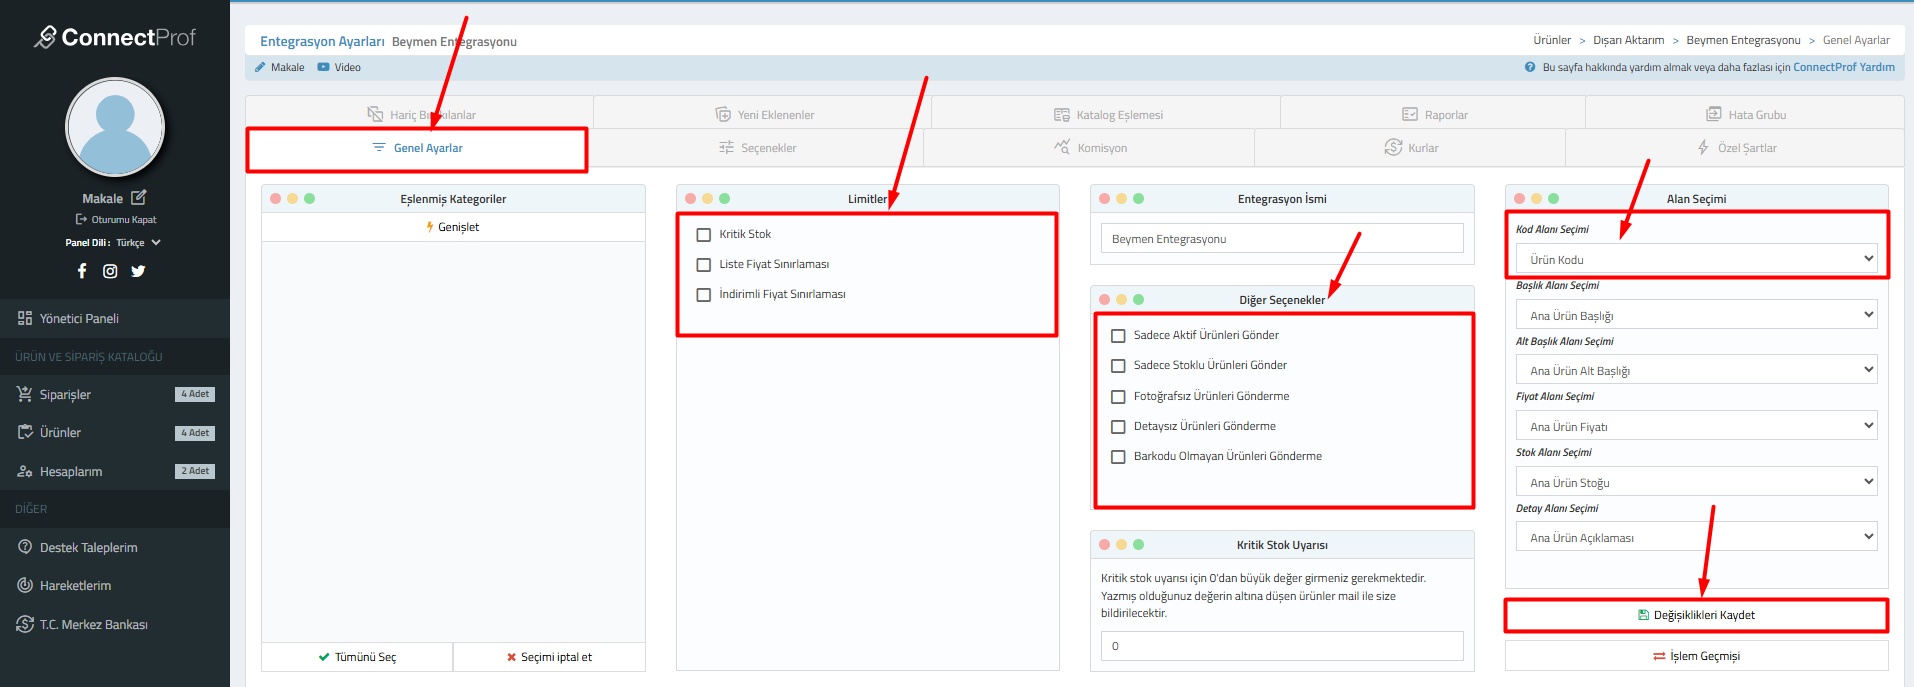Screen dimensions: 1914x687
Task: Open the Instagram icon link
Action: [110, 271]
